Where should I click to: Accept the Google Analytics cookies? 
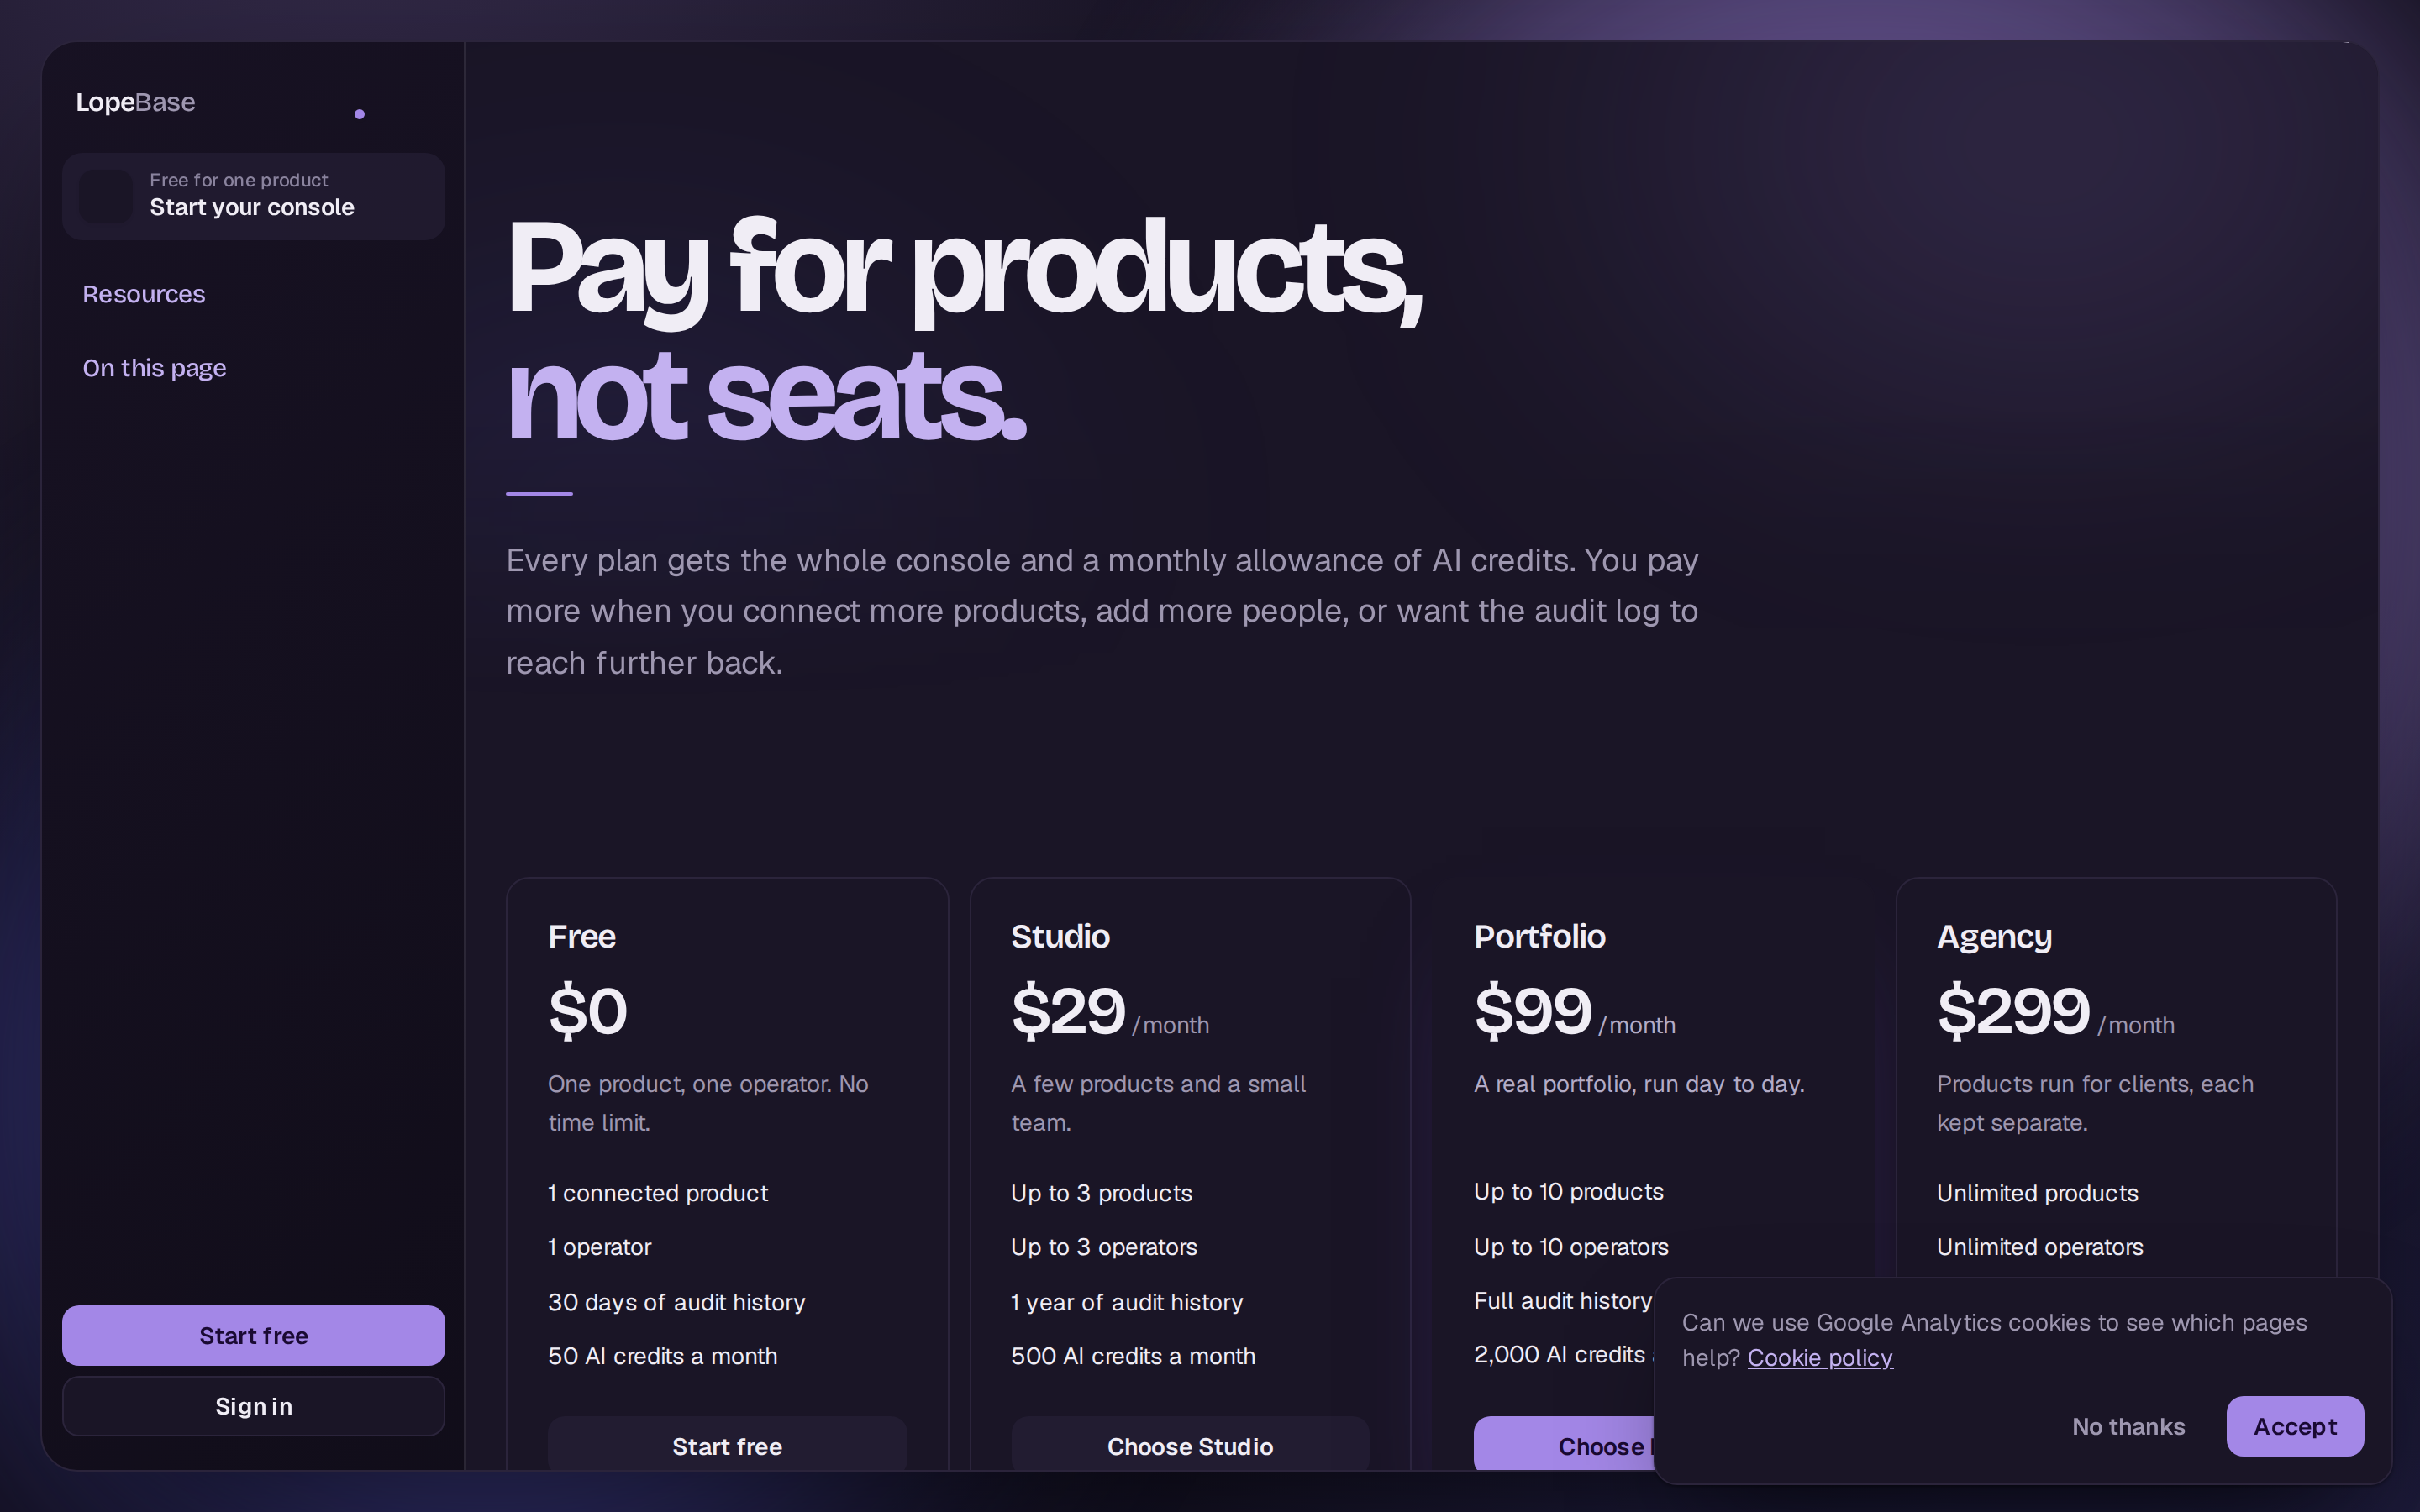pyautogui.click(x=2295, y=1426)
